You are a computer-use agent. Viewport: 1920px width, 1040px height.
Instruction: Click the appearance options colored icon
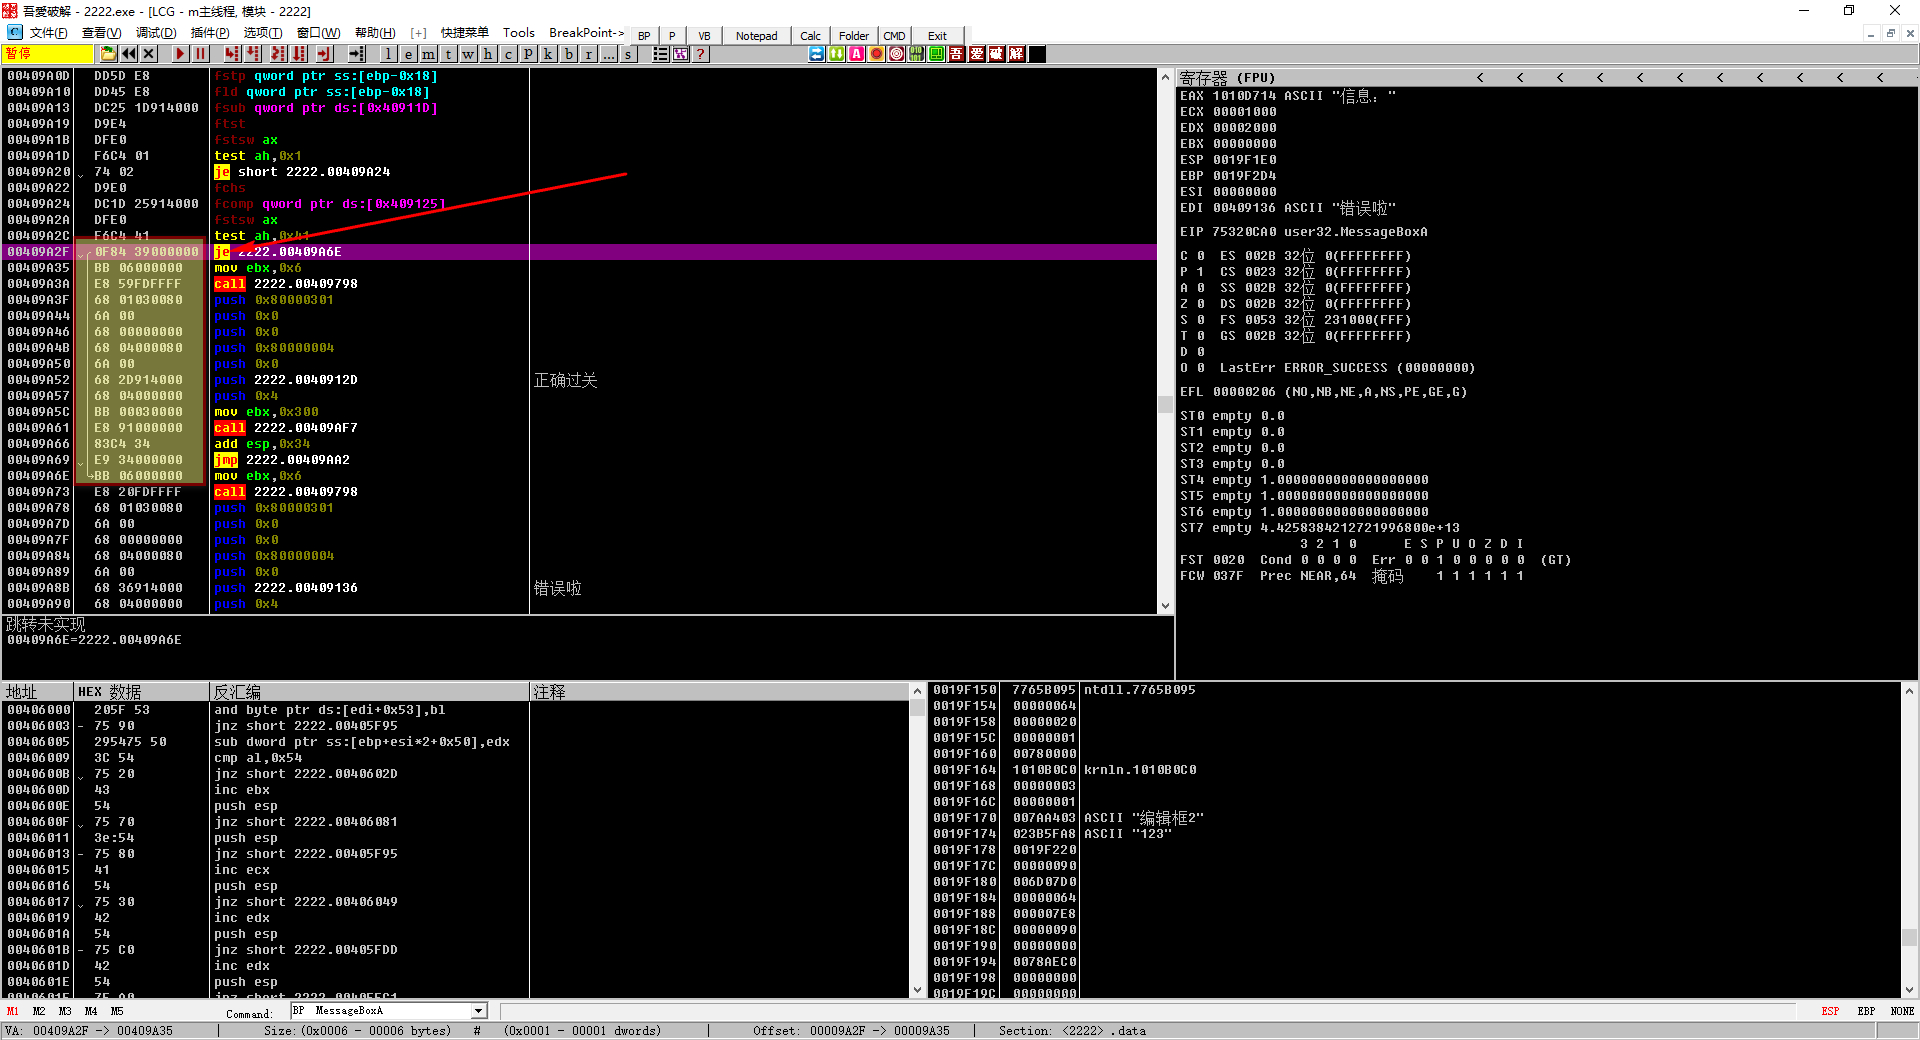pyautogui.click(x=680, y=54)
